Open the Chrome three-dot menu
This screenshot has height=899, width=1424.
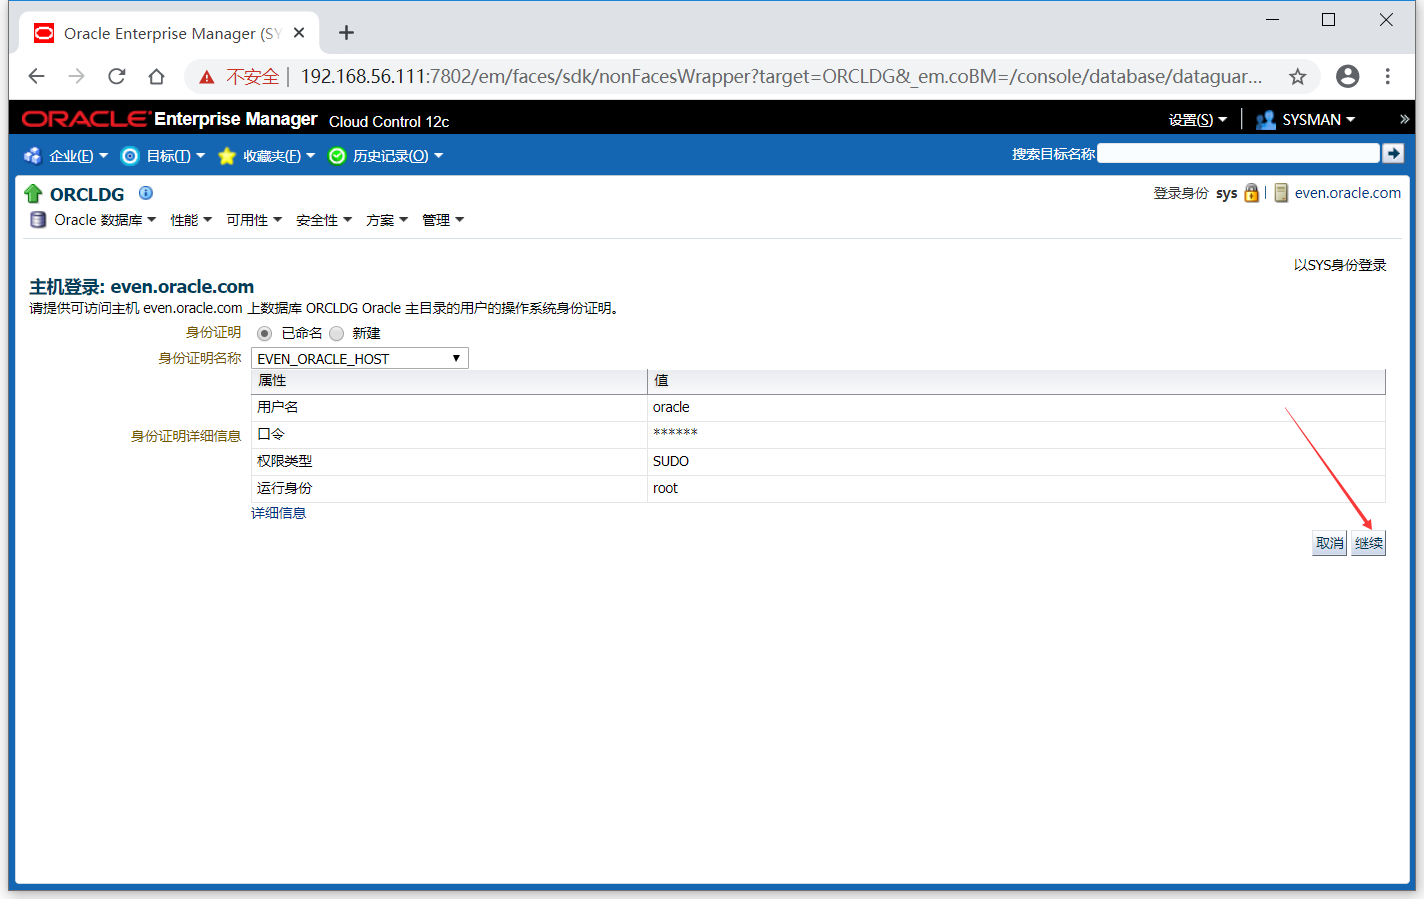pos(1388,76)
